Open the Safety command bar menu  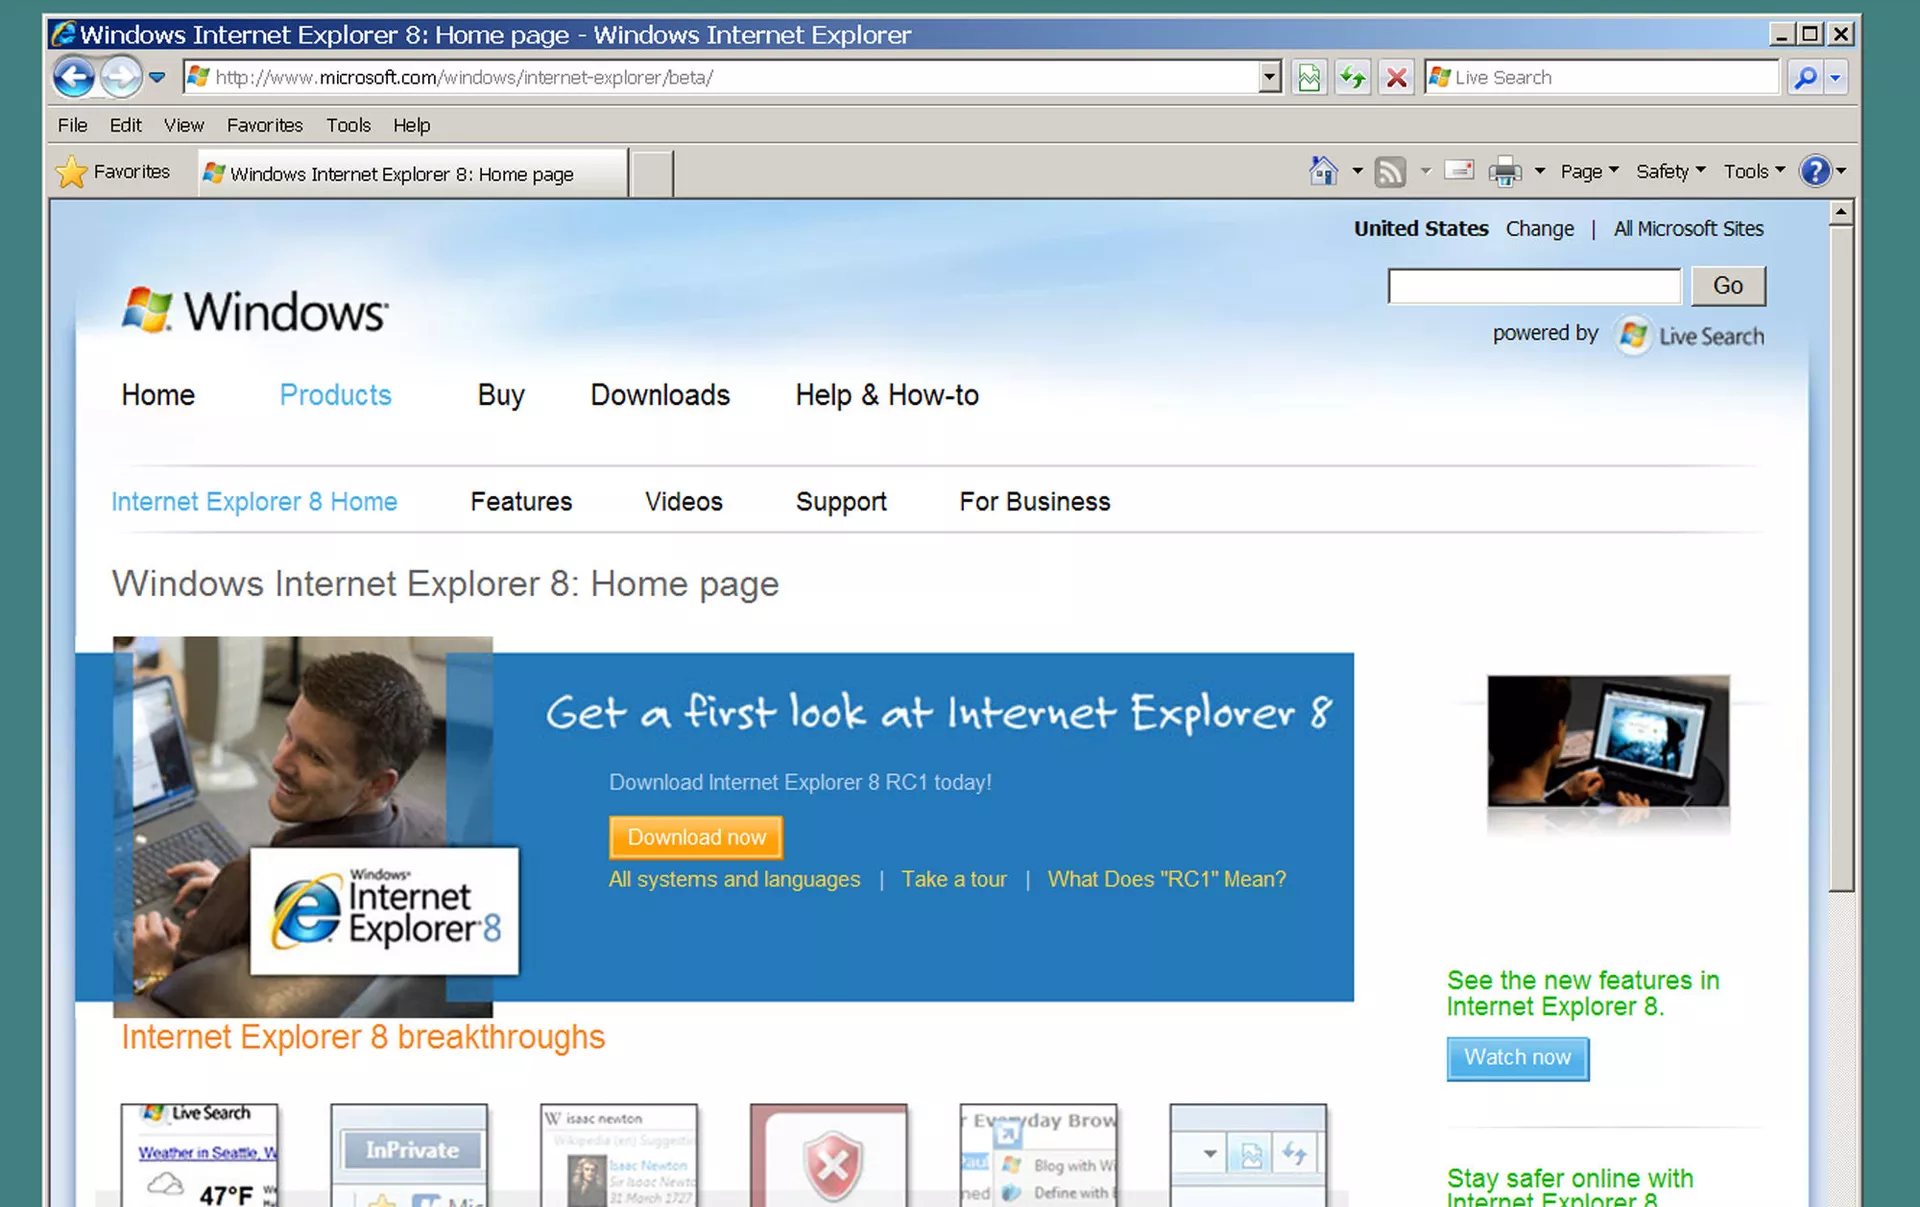[1670, 171]
